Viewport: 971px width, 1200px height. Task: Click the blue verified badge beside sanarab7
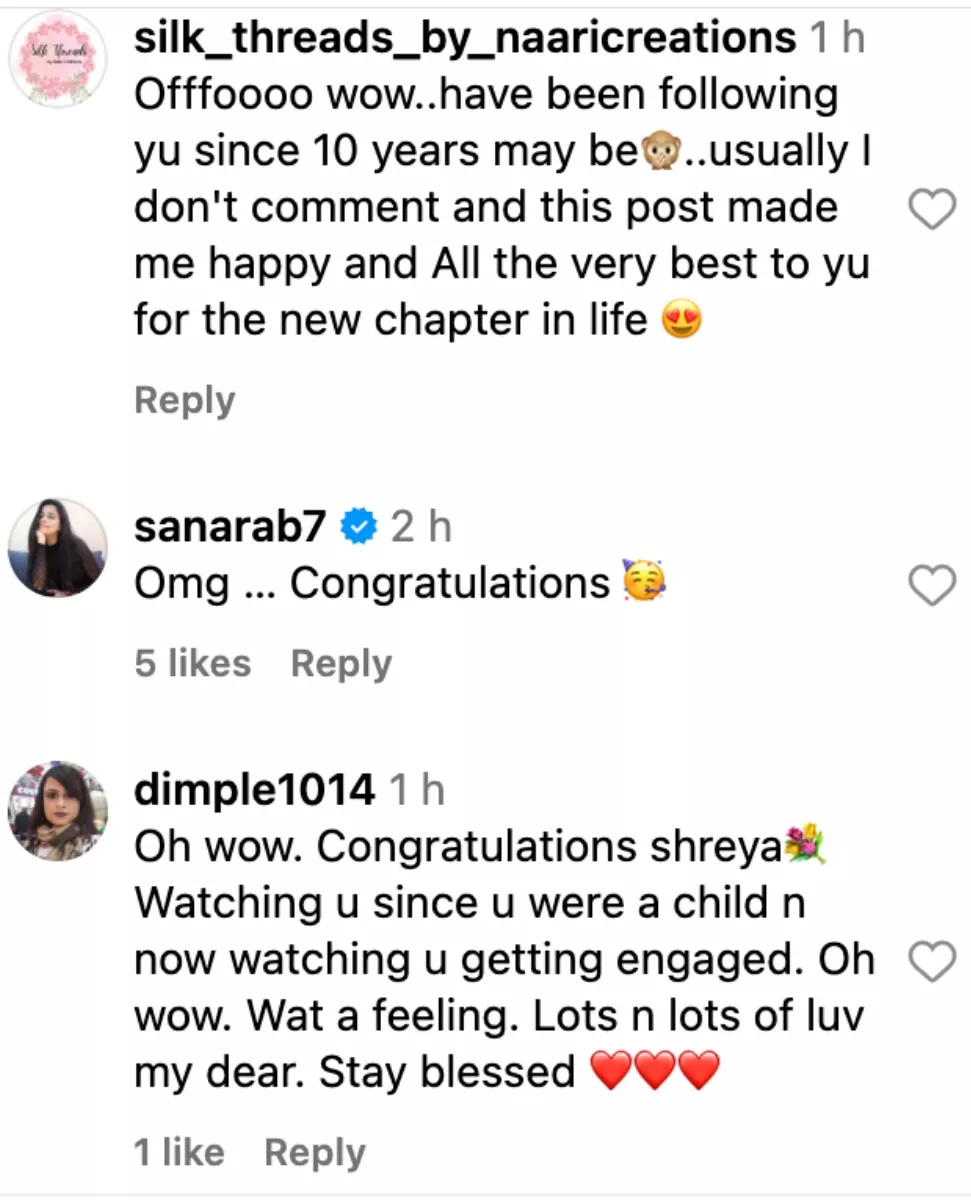pos(357,527)
